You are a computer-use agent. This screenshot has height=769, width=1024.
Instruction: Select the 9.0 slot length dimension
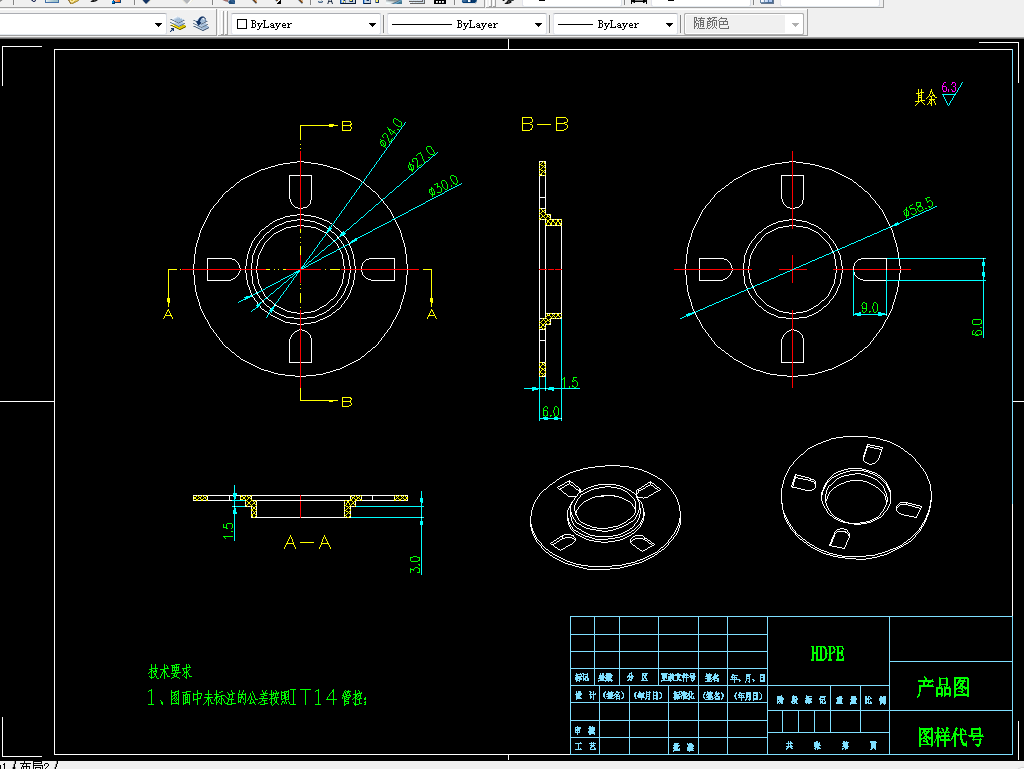(x=869, y=307)
